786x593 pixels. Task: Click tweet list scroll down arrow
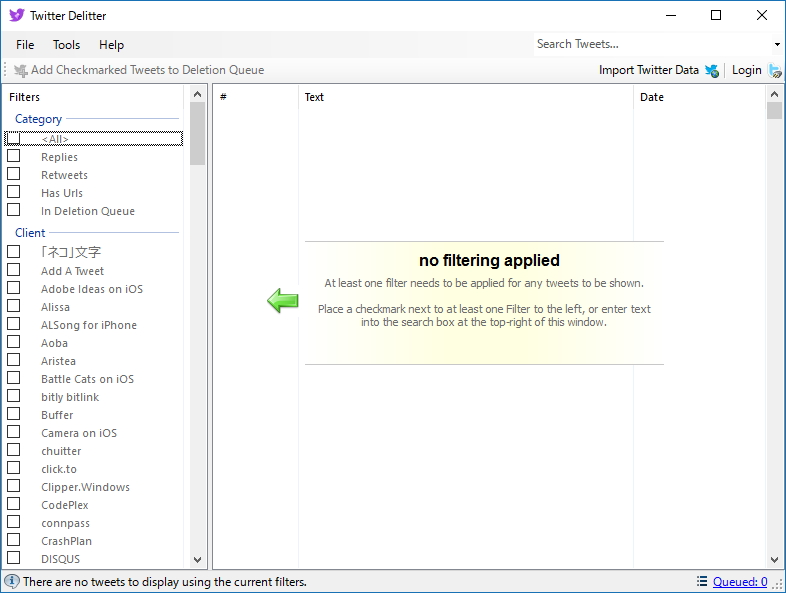click(774, 560)
